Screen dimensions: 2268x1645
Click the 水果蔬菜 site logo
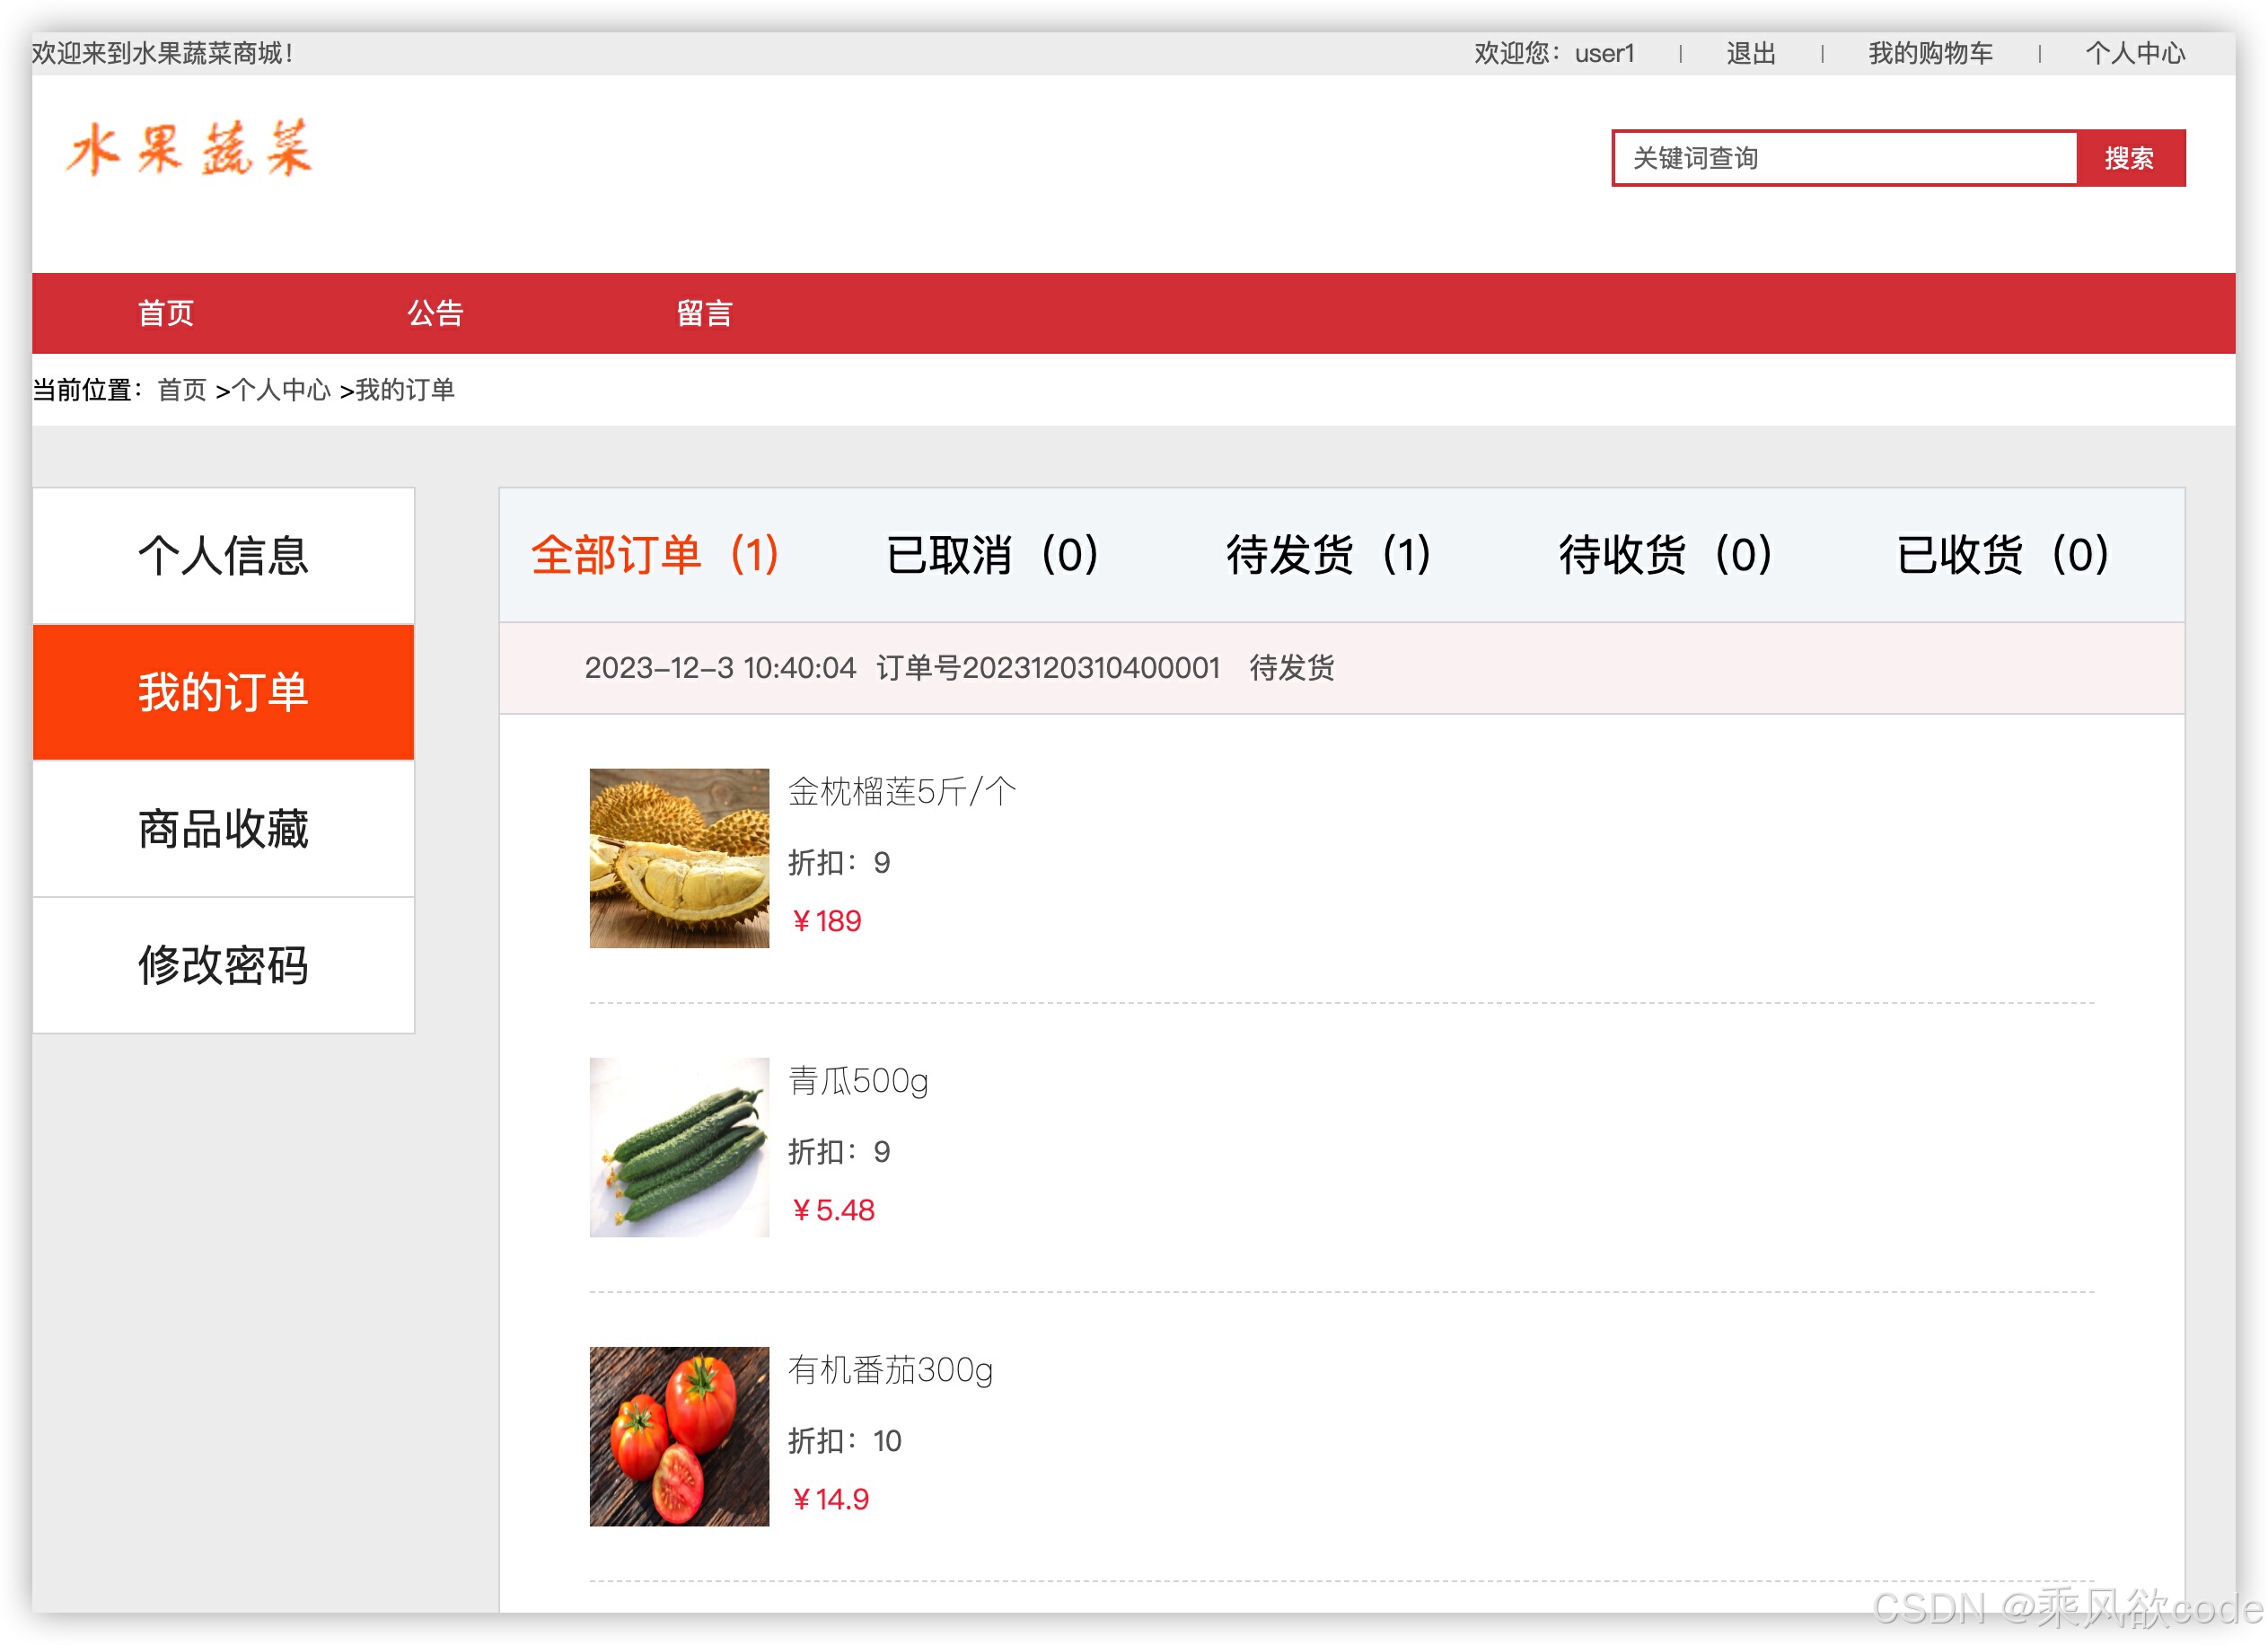190,150
